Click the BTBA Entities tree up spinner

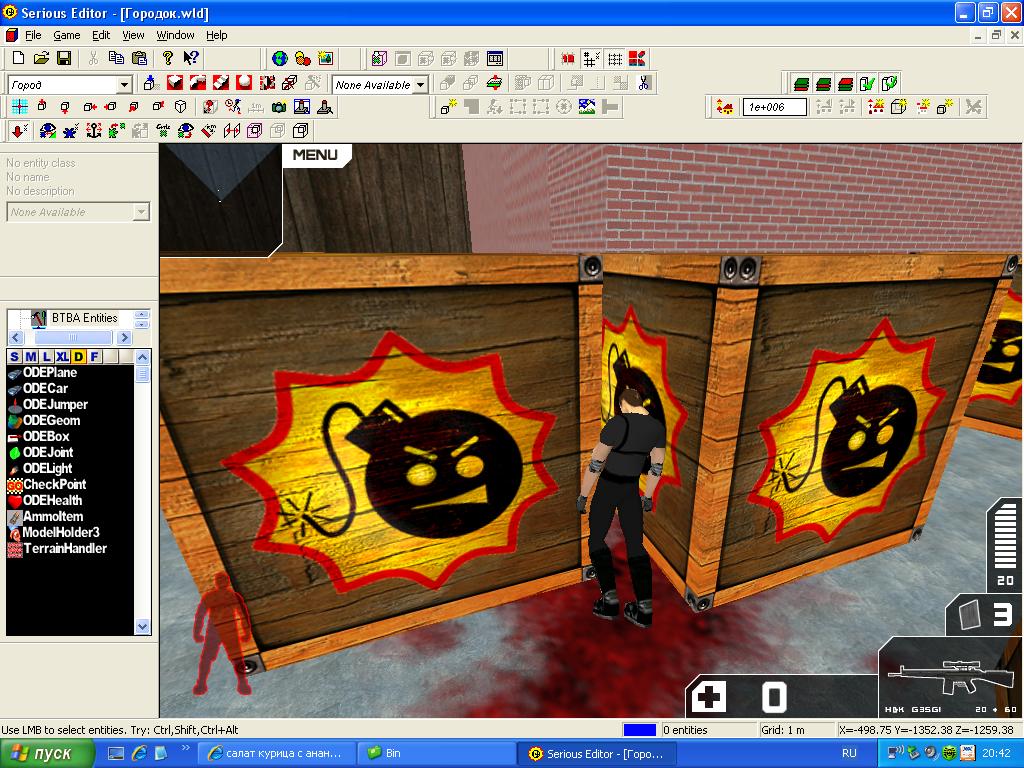(x=142, y=315)
